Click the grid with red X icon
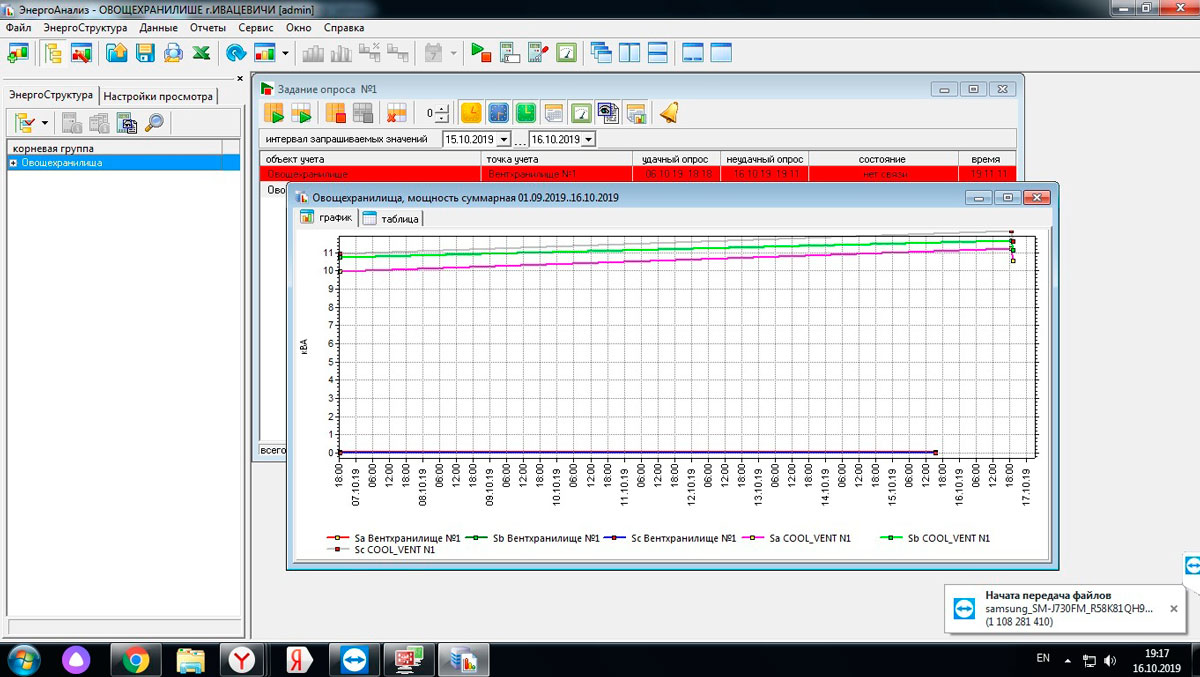The image size is (1200, 677). coord(397,113)
